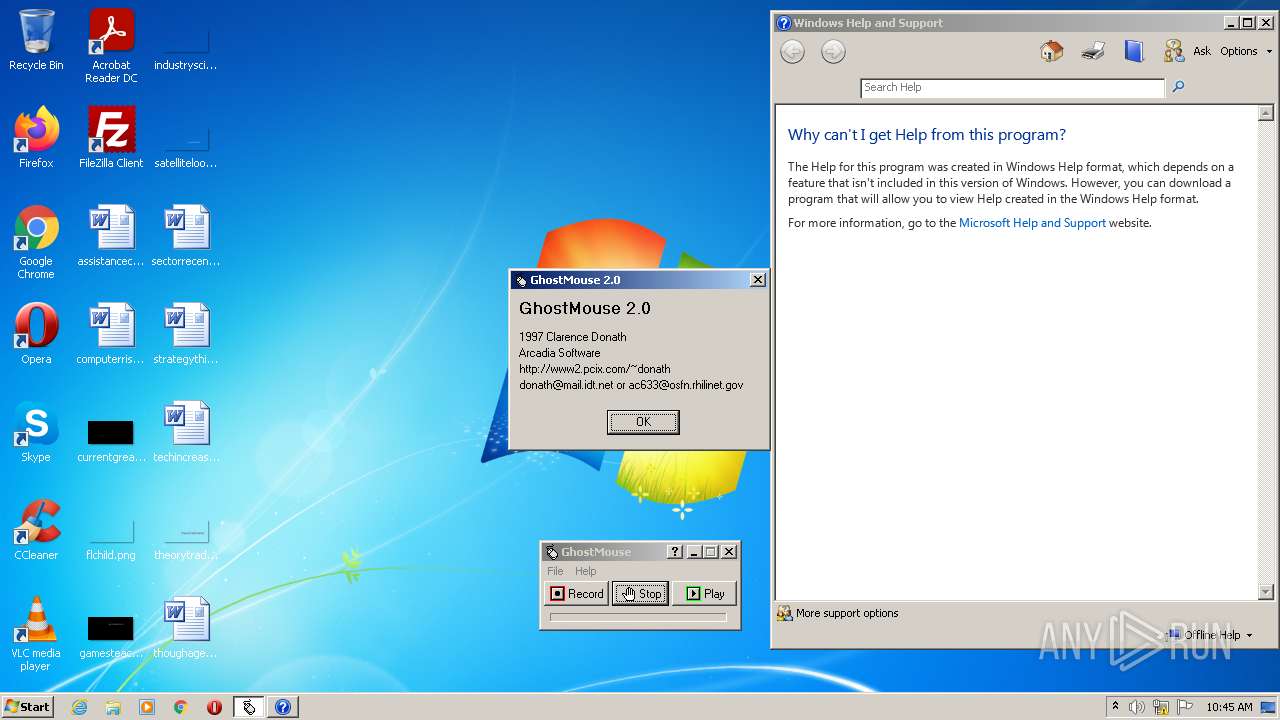Viewport: 1280px width, 720px height.
Task: Show hidden tray icons arrow
Action: tap(1115, 707)
